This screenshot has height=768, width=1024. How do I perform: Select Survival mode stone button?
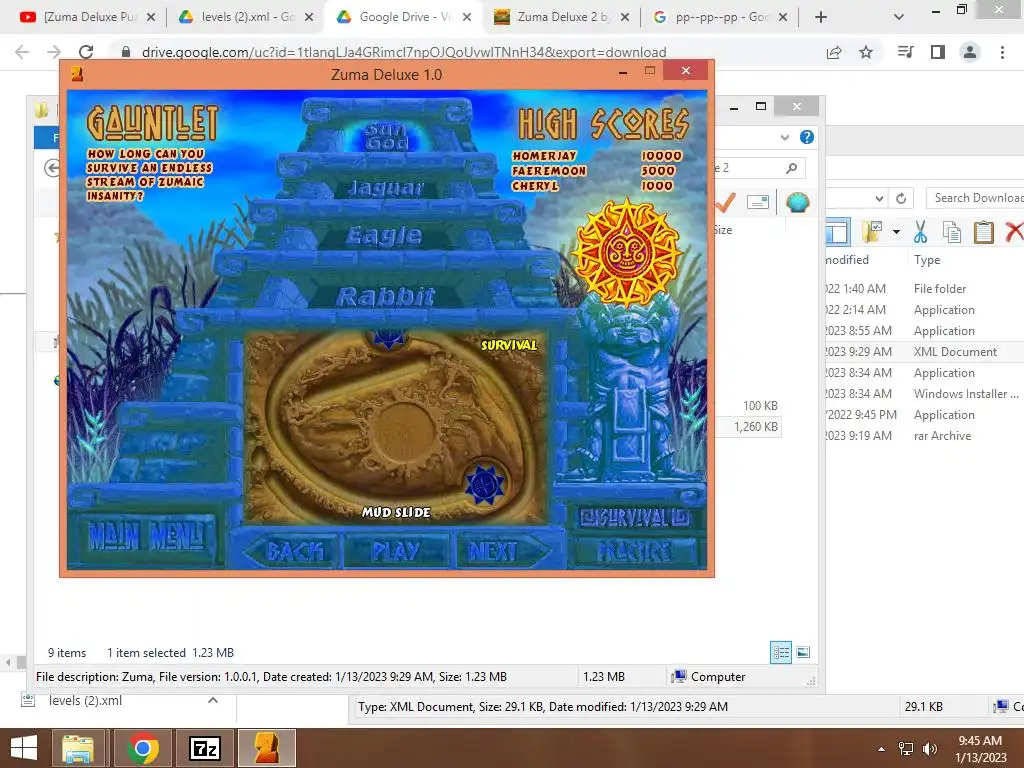pos(634,518)
